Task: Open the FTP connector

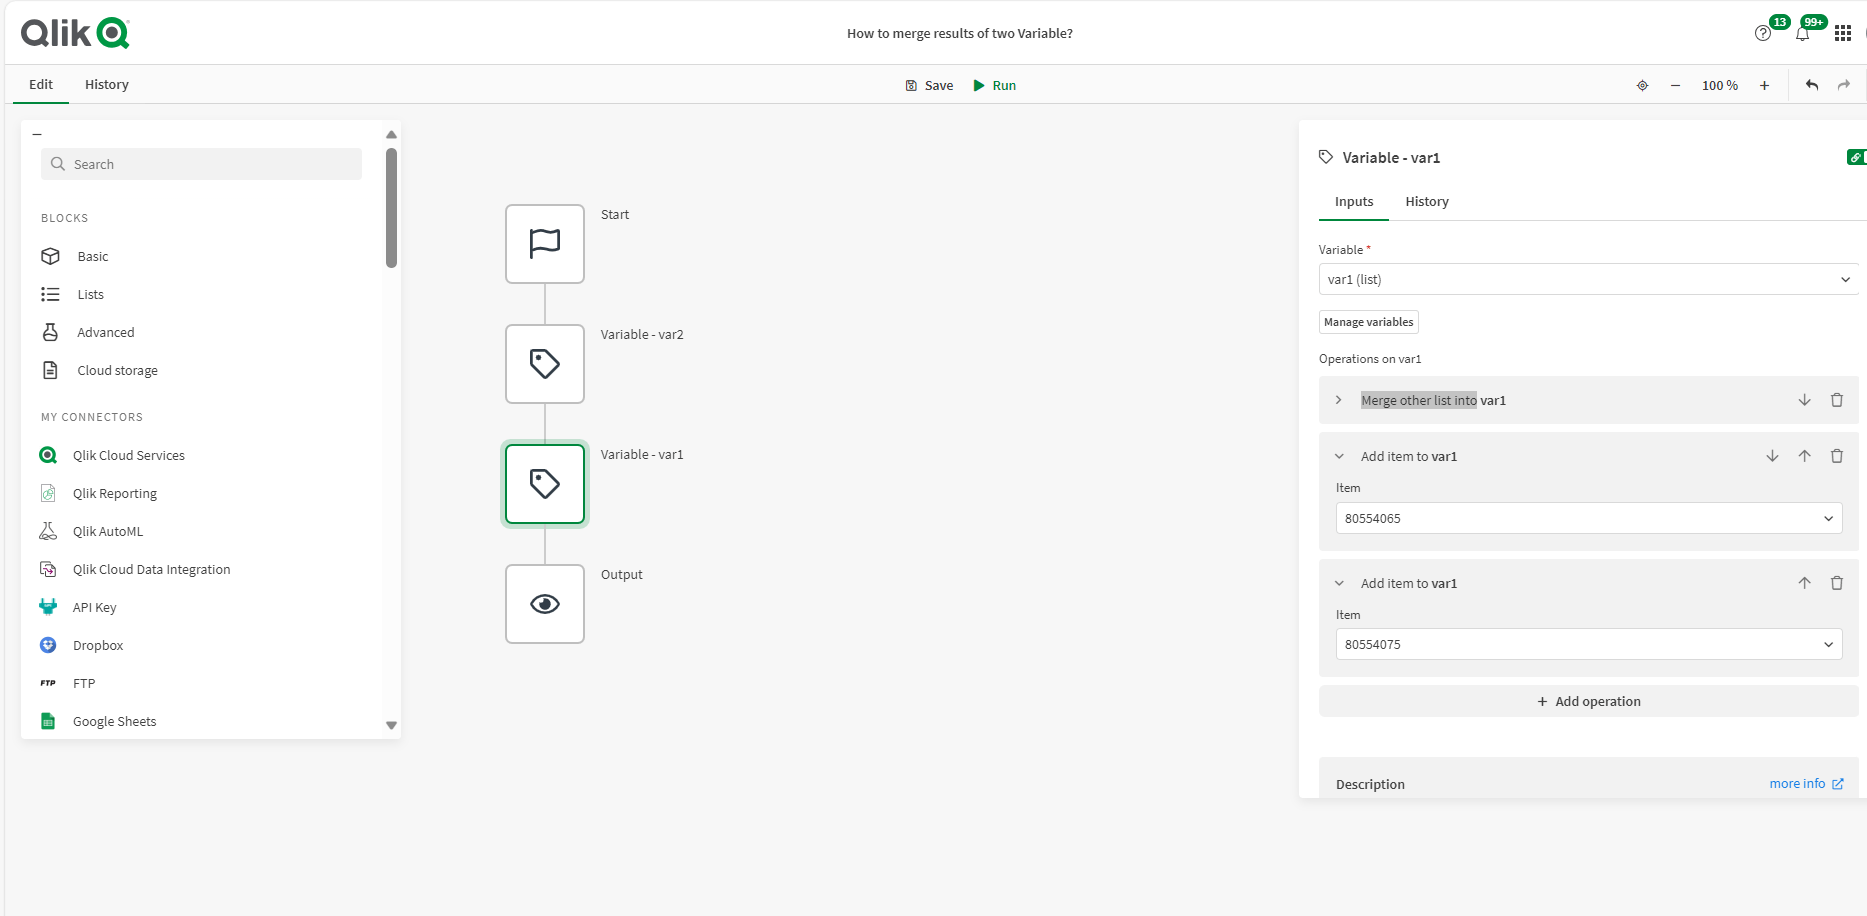Action: 67,683
